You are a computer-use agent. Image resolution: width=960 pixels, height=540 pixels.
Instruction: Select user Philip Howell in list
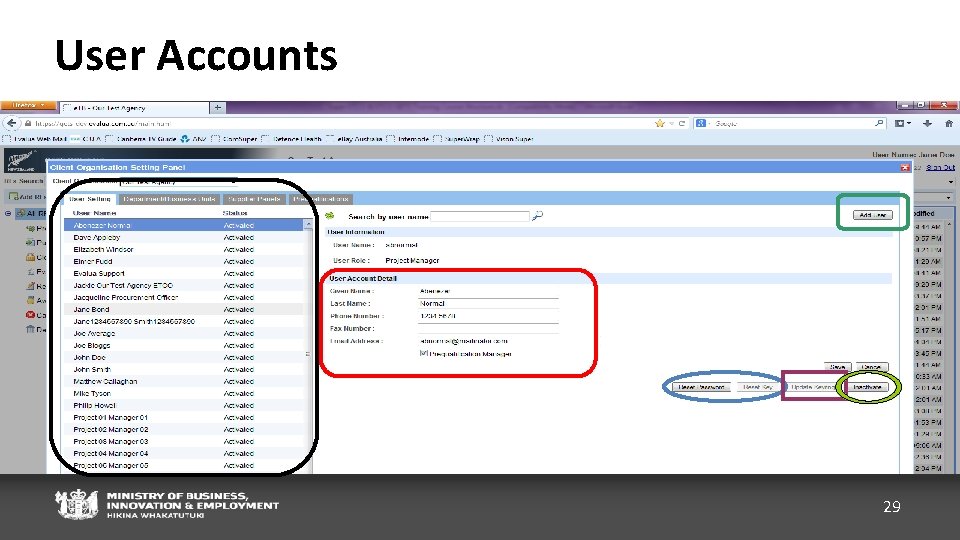coord(184,405)
